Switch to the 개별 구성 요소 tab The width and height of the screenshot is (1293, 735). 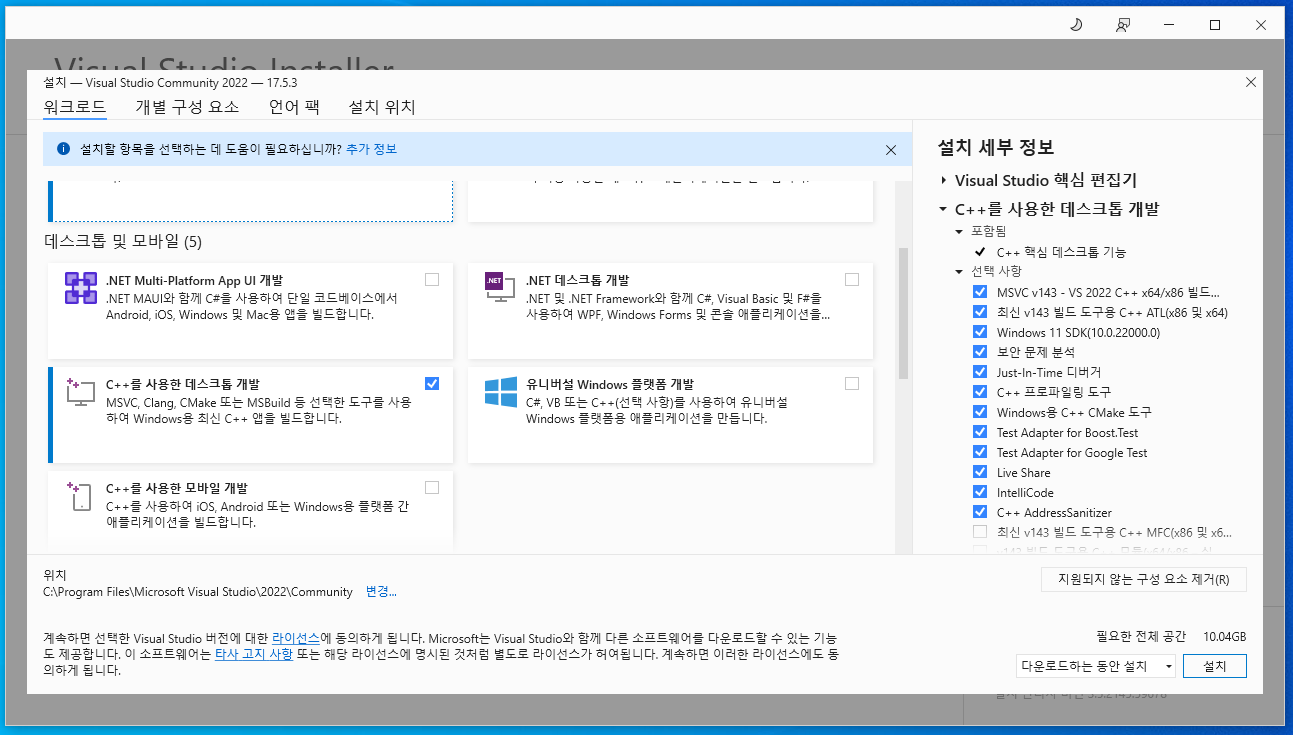coord(187,107)
